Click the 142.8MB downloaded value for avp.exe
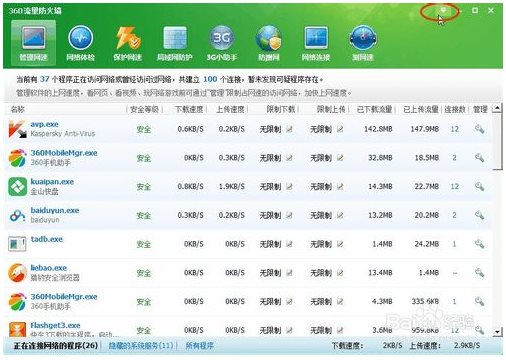Screen dimensions: 506x360 (x=378, y=129)
